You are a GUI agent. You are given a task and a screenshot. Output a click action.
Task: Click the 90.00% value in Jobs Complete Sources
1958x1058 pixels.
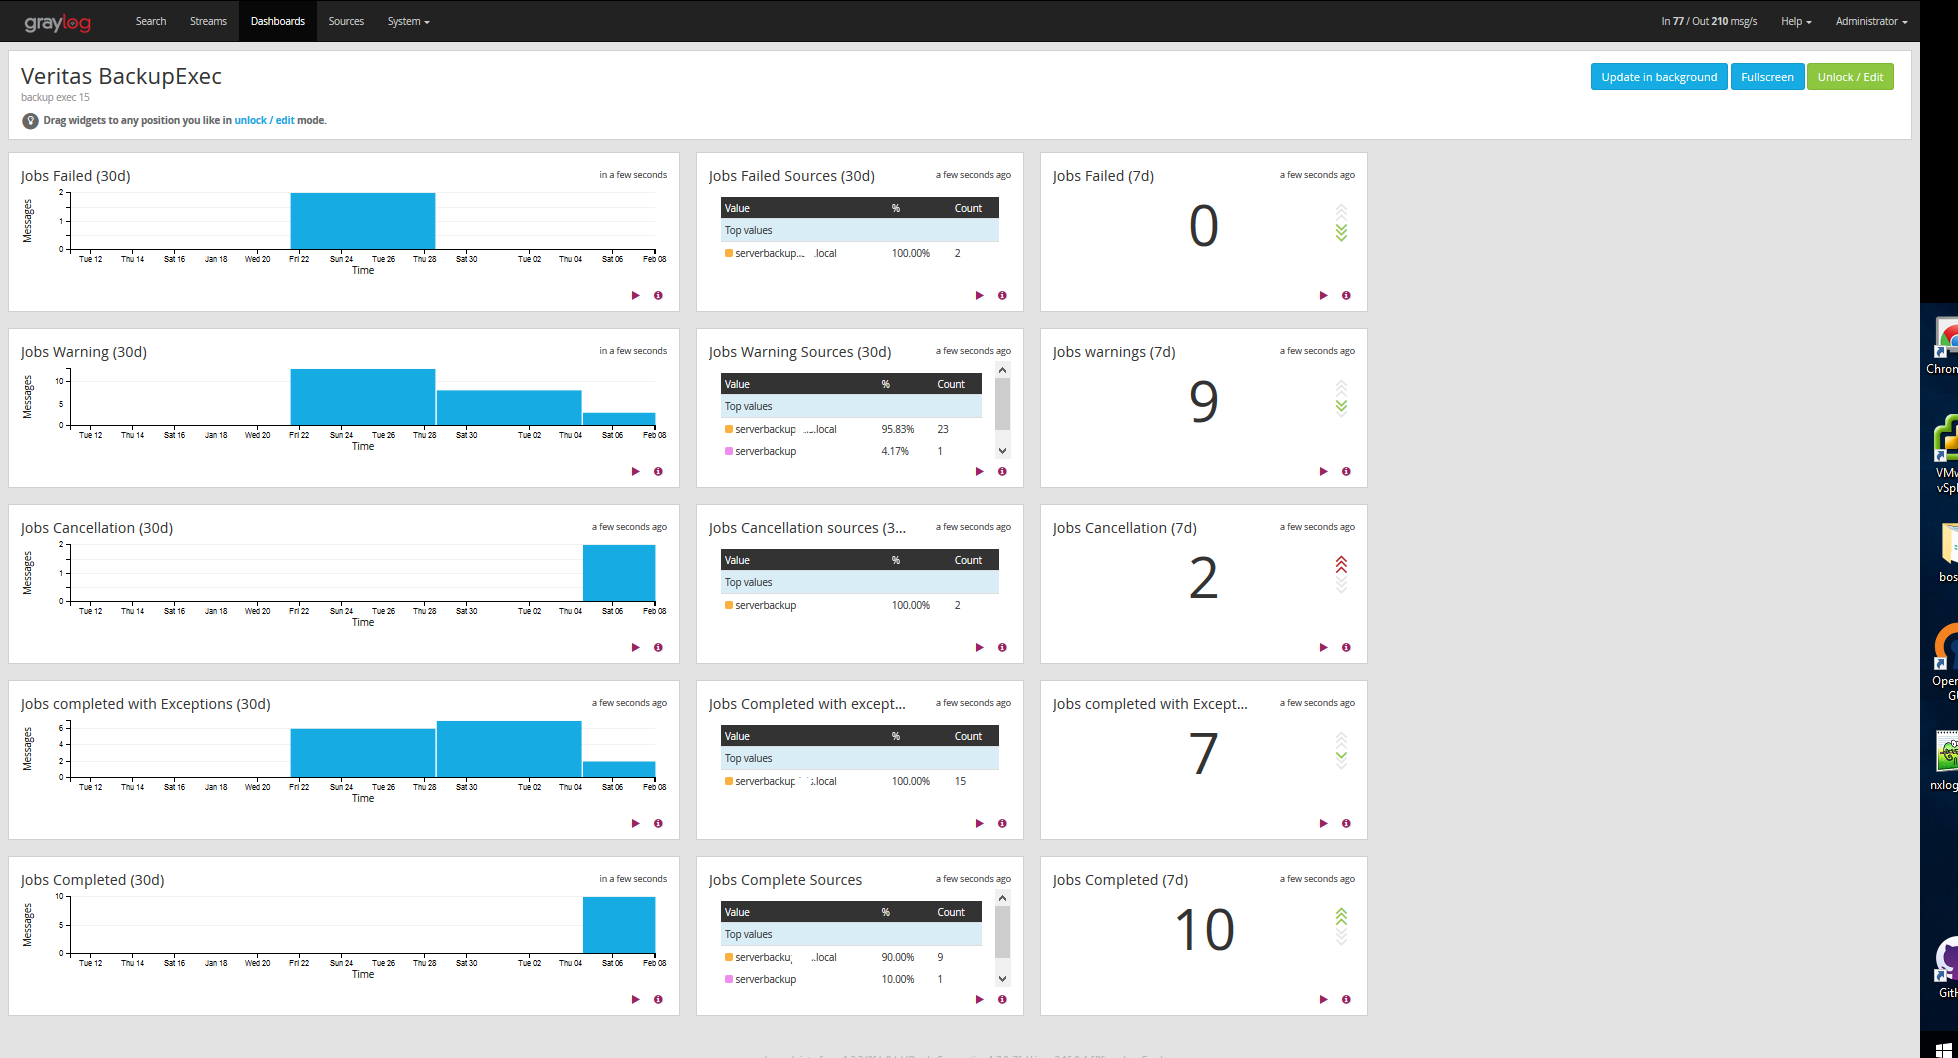[897, 957]
